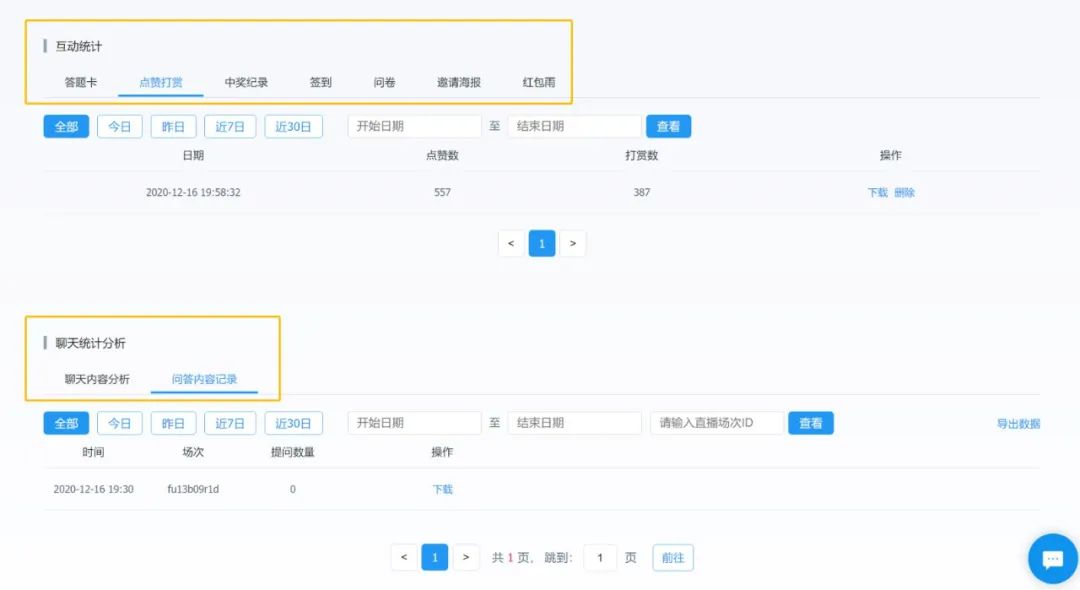Image resolution: width=1080 pixels, height=590 pixels.
Task: Click 开始日期 field in the chat statistics section
Action: 414,423
